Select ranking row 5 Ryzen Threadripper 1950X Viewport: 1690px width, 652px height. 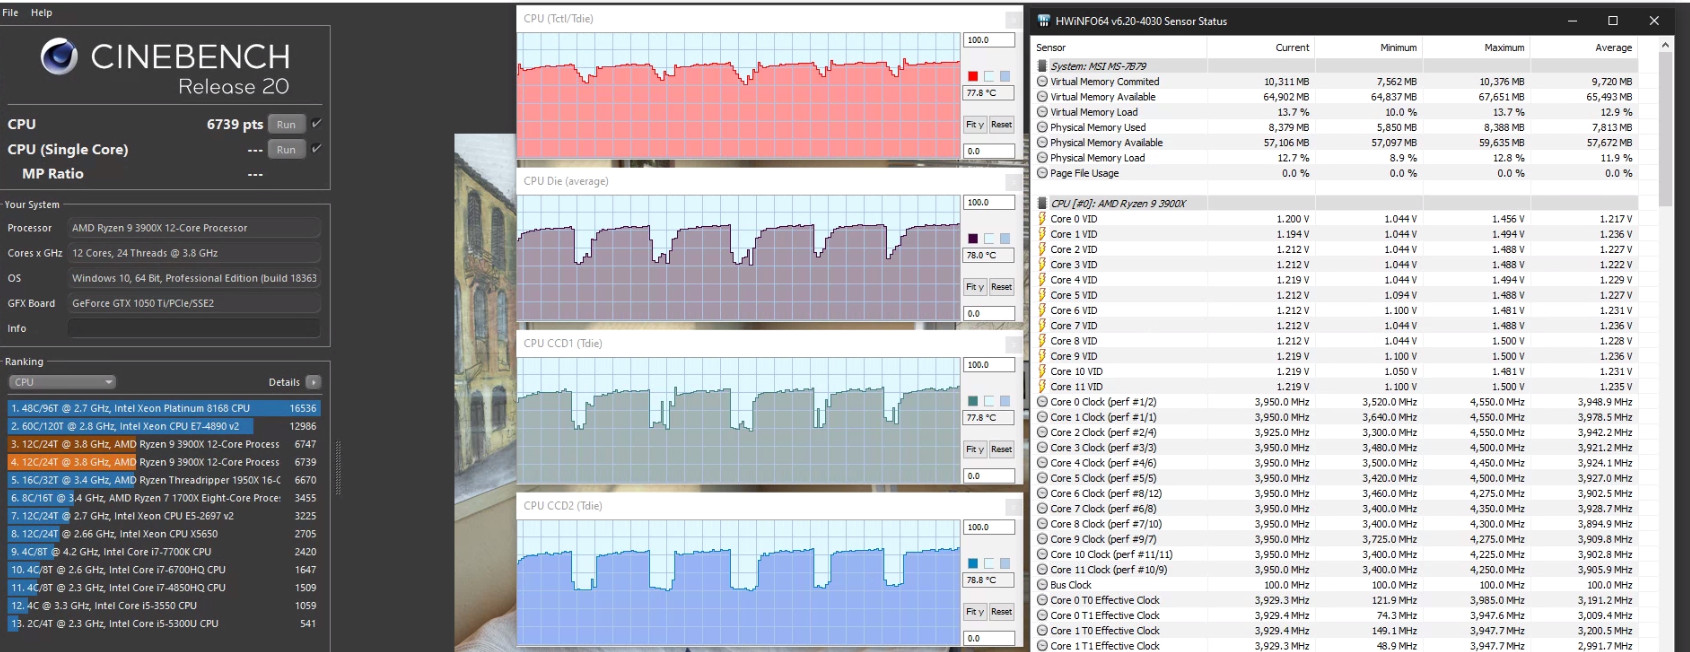[x=164, y=480]
